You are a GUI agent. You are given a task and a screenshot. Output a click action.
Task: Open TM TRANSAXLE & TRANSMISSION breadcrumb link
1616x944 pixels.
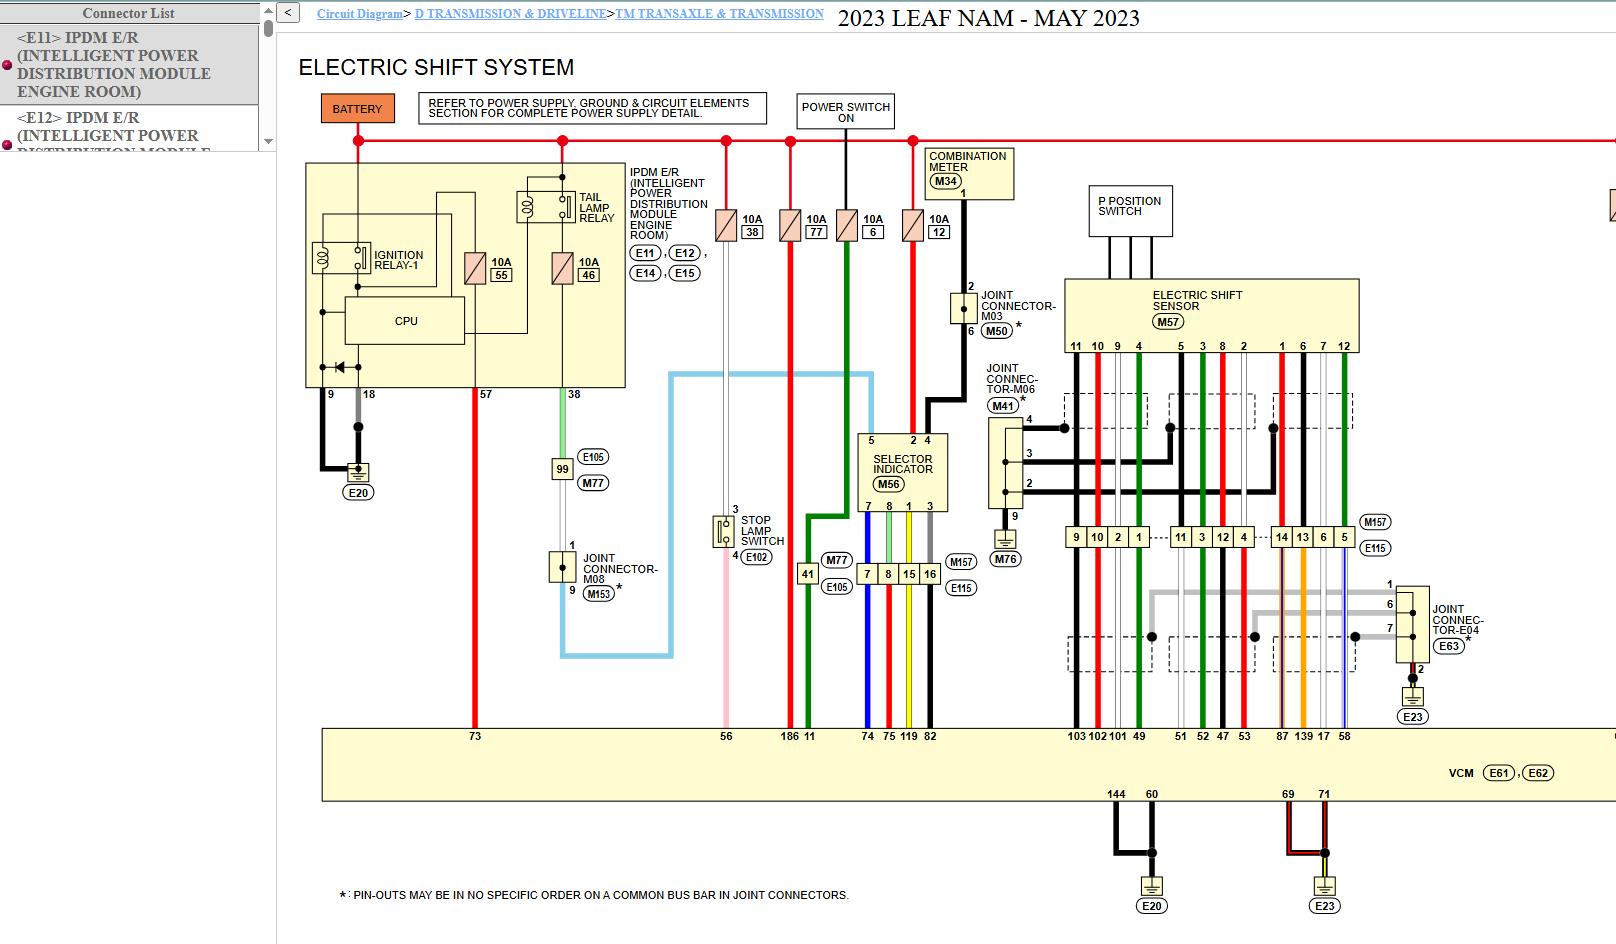point(719,14)
